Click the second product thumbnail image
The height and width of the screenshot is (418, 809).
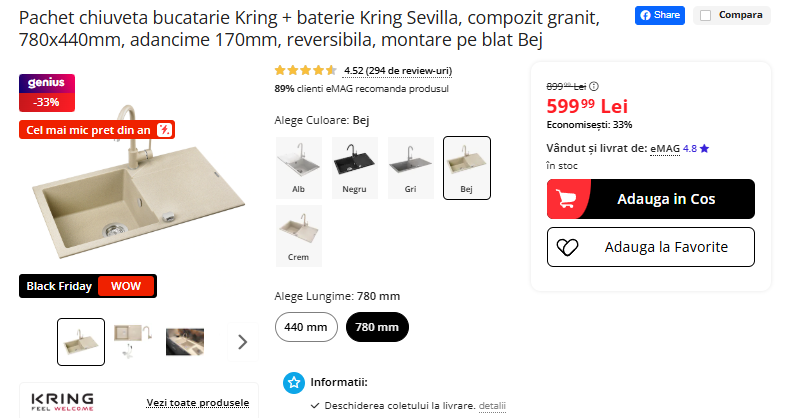click(133, 342)
